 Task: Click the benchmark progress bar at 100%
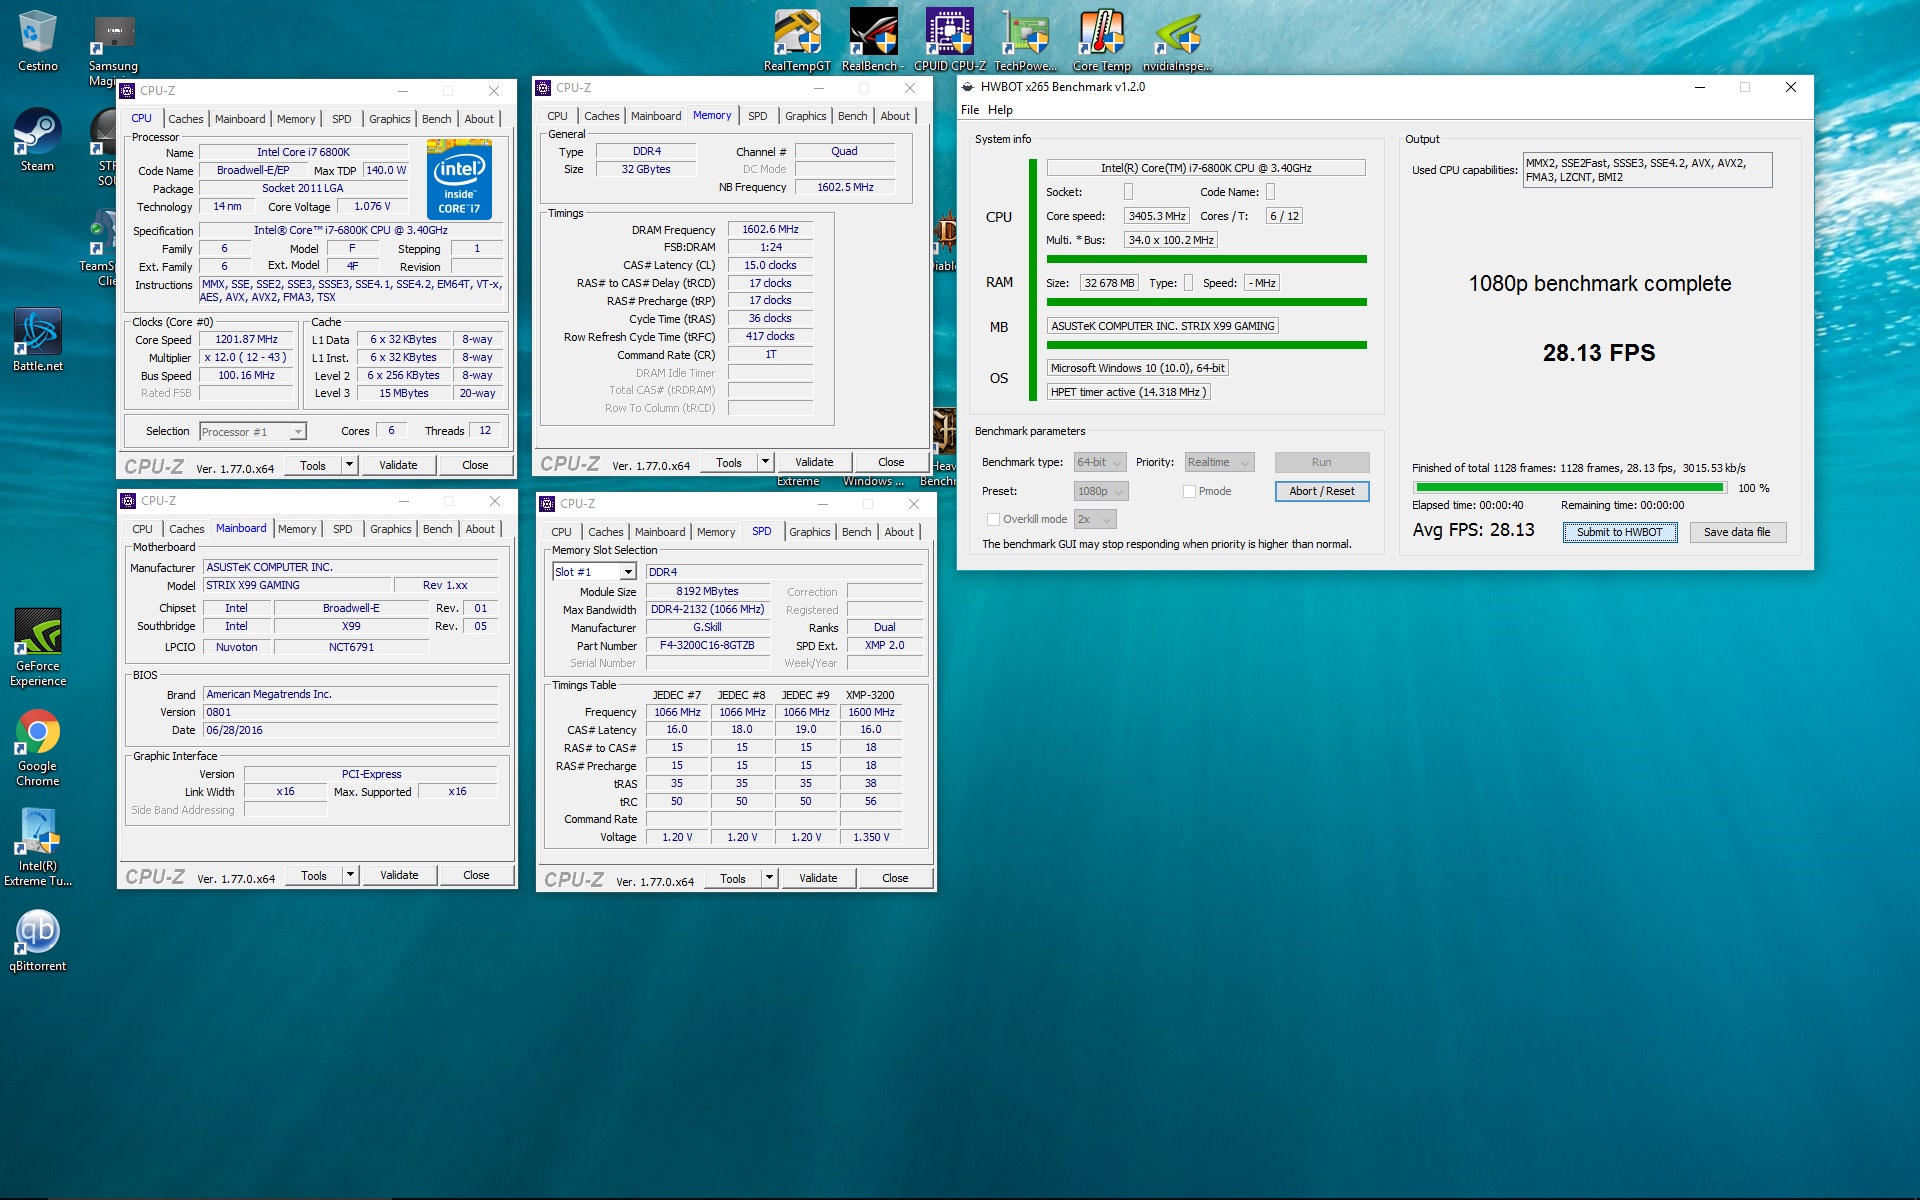pos(1569,488)
